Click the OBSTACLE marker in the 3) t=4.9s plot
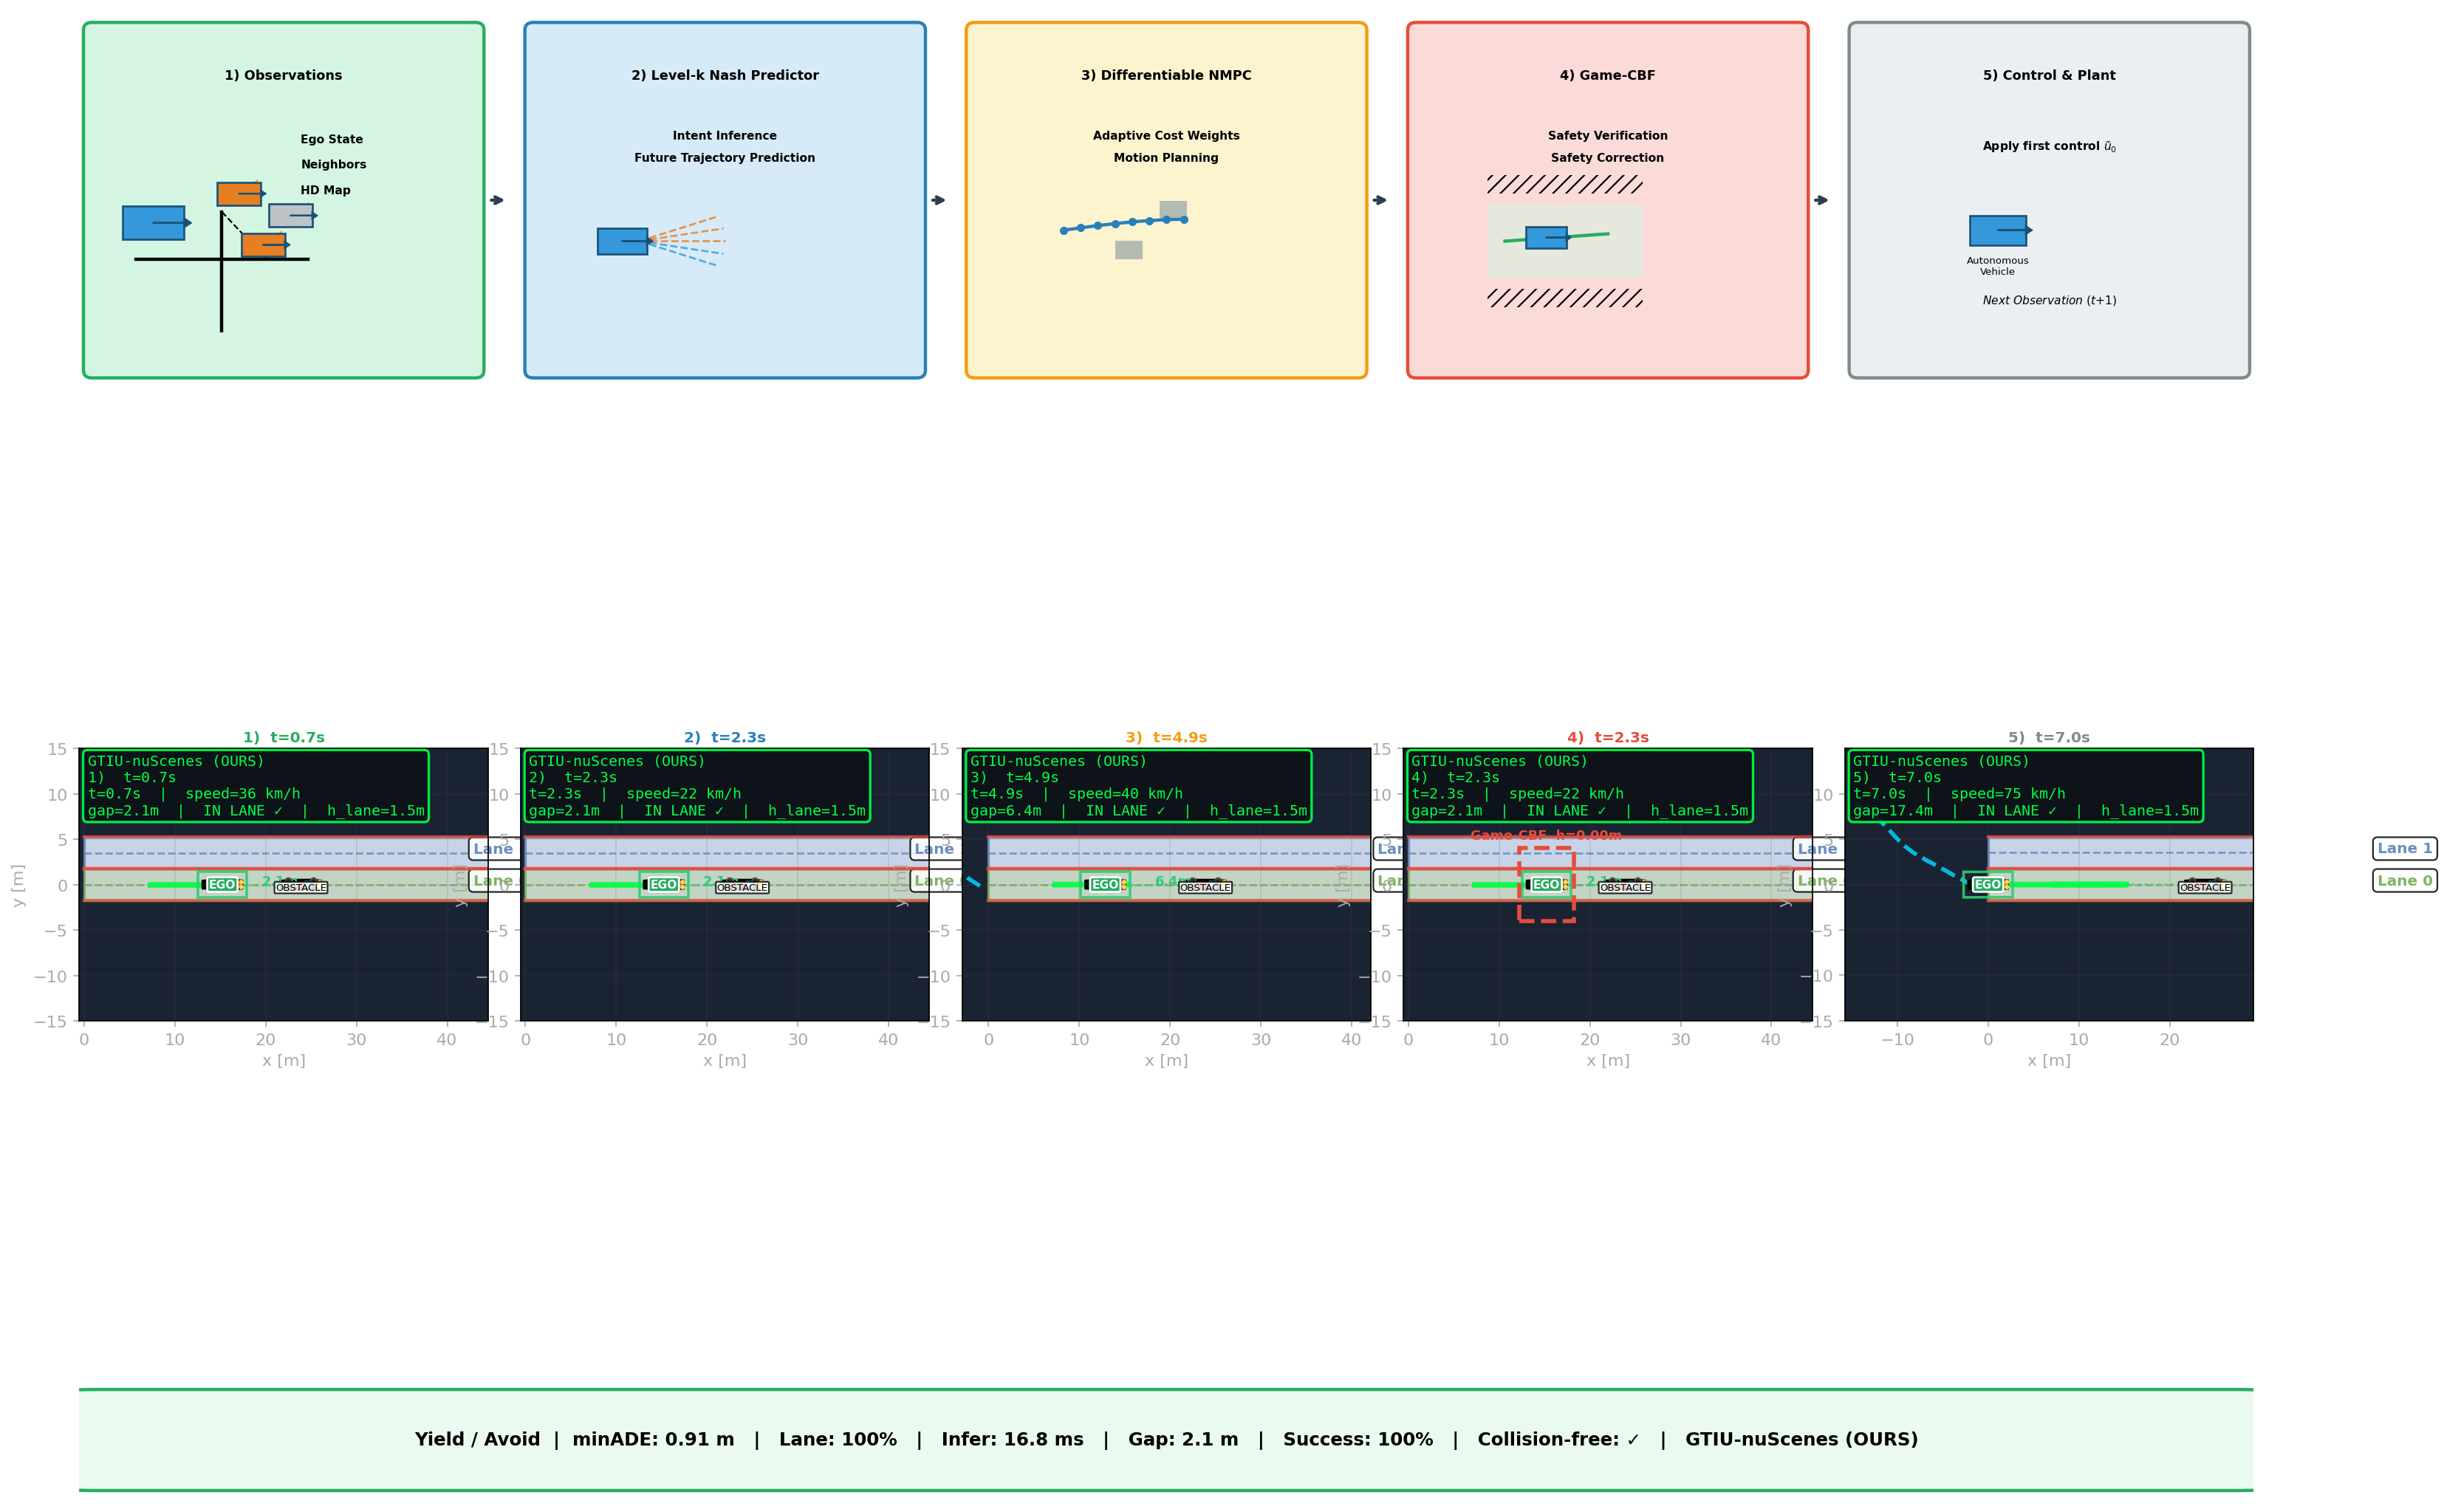The width and height of the screenshot is (2444, 1512). 1205,887
